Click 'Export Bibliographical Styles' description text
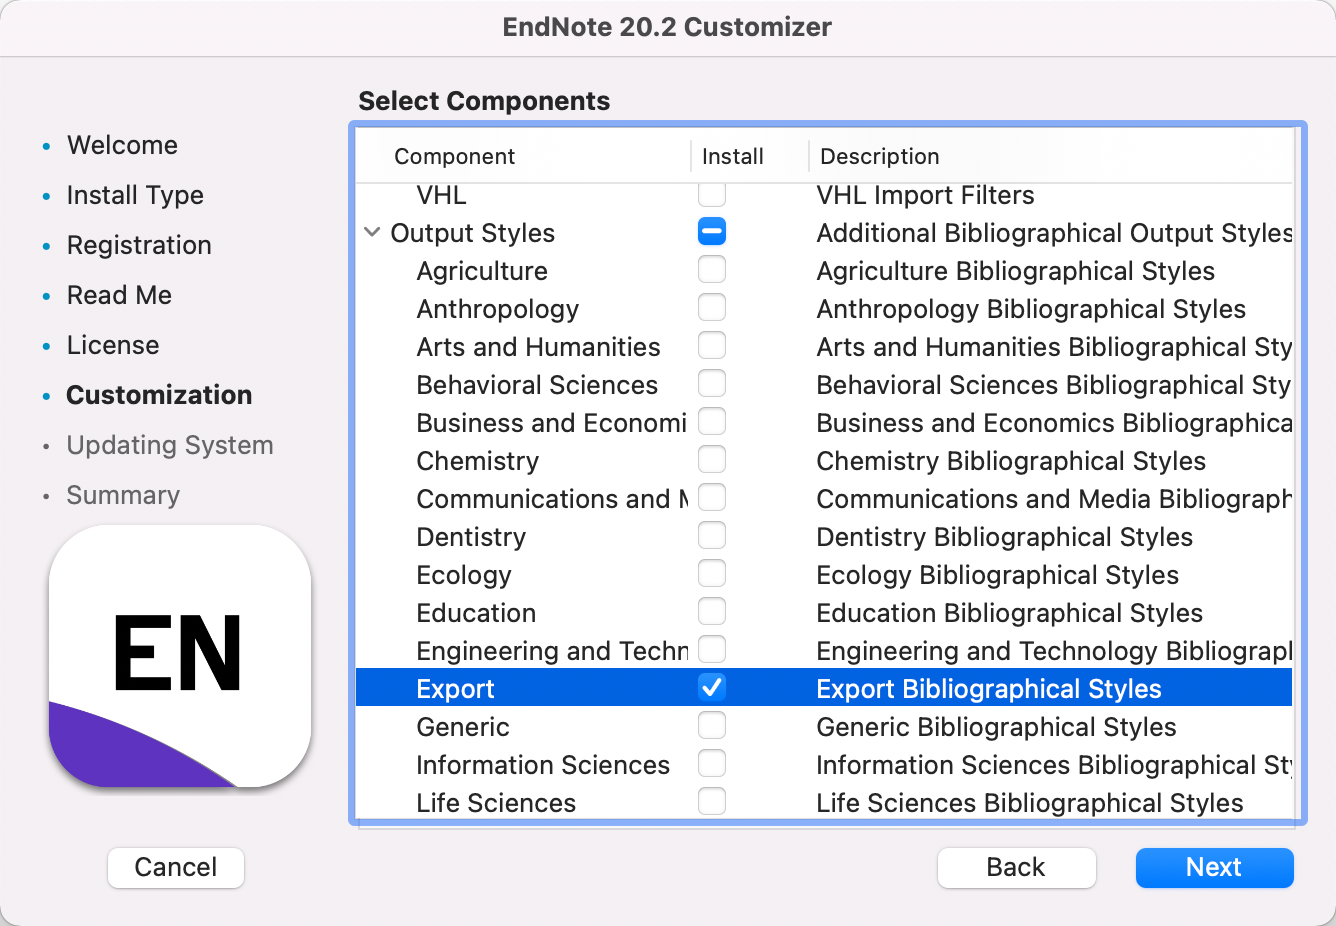Image resolution: width=1336 pixels, height=926 pixels. [989, 689]
